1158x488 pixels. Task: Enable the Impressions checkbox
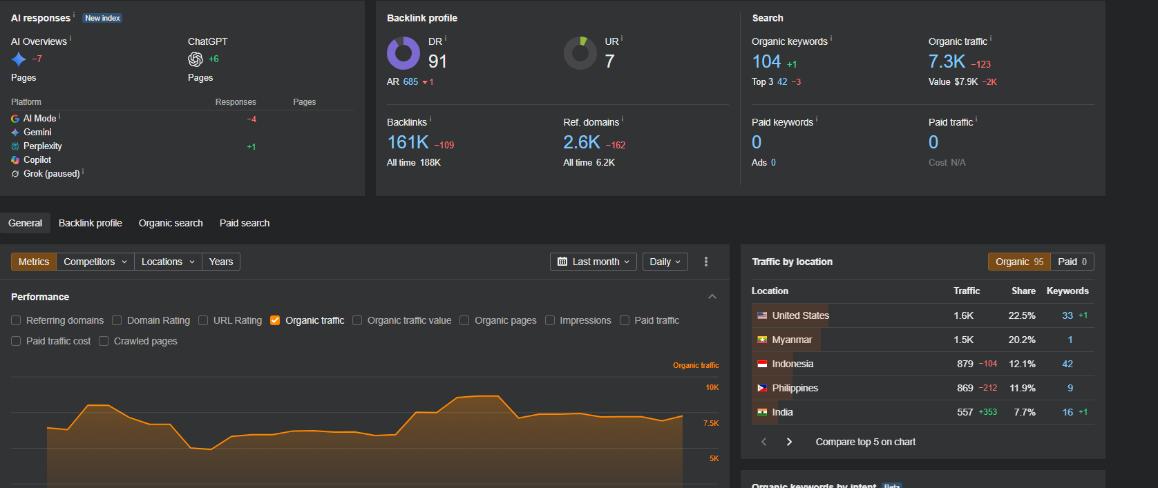coord(550,320)
